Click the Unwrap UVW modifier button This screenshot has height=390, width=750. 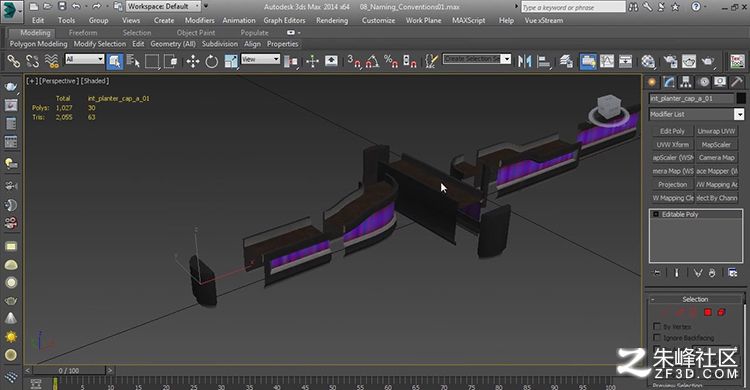[716, 131]
